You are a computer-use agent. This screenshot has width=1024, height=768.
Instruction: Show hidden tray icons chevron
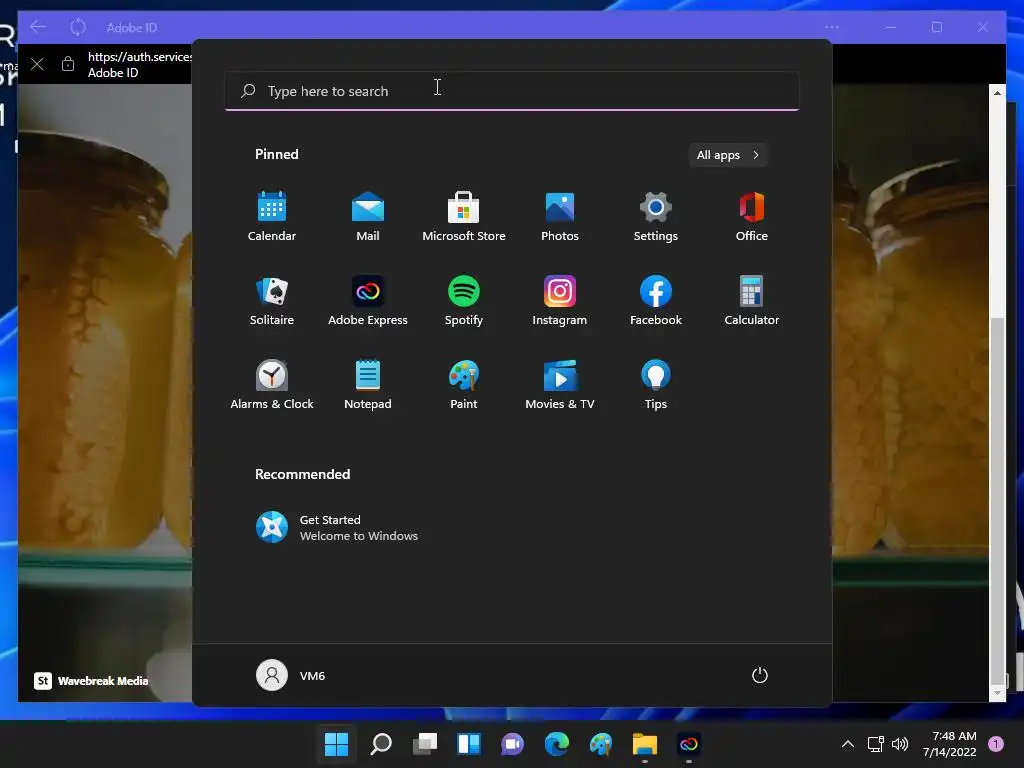[x=848, y=744]
